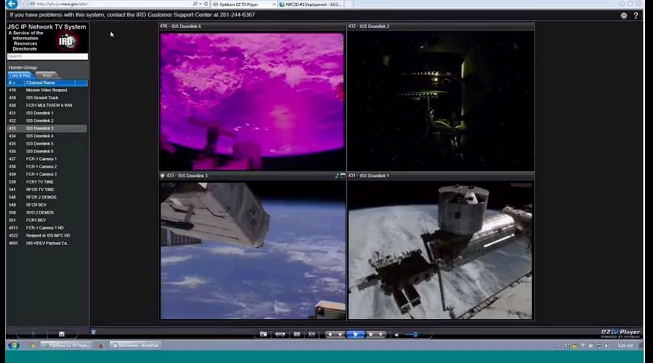Click the grid layout button in player bar
This screenshot has height=363, width=653.
pos(297,334)
